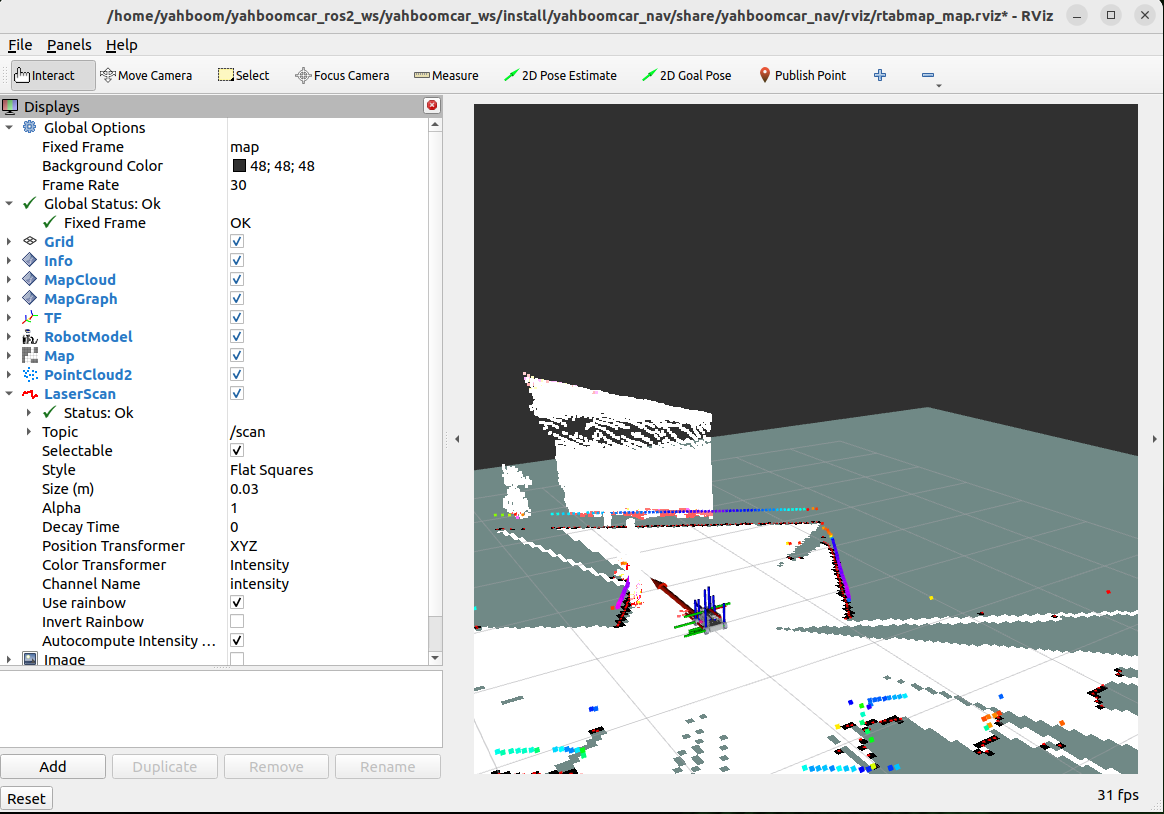Click the Add display button

(x=53, y=767)
